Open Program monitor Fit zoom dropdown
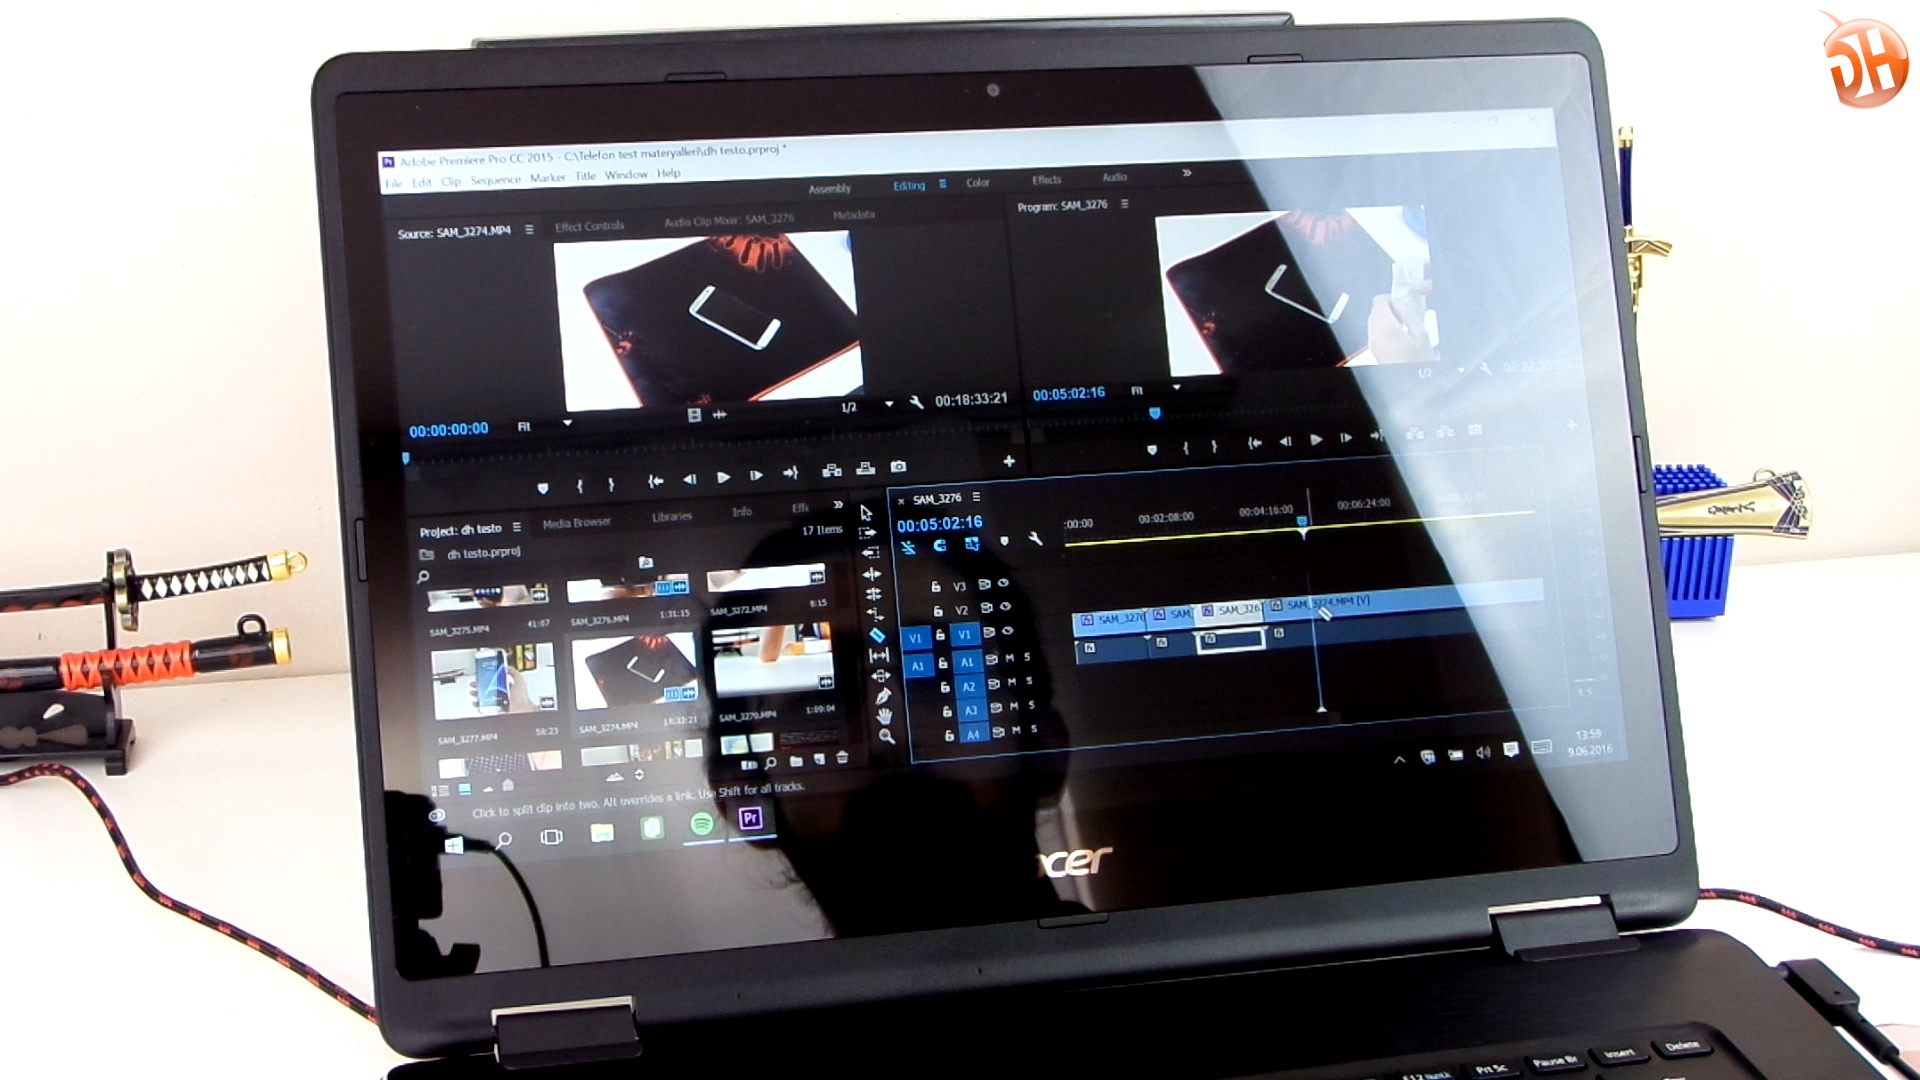 point(1176,387)
